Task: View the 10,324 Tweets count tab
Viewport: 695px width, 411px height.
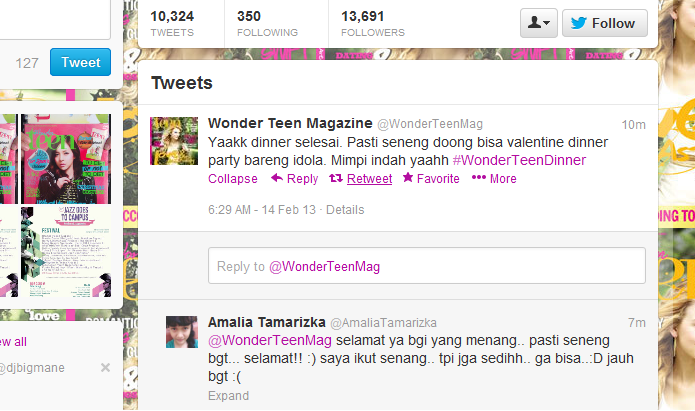Action: (x=172, y=23)
